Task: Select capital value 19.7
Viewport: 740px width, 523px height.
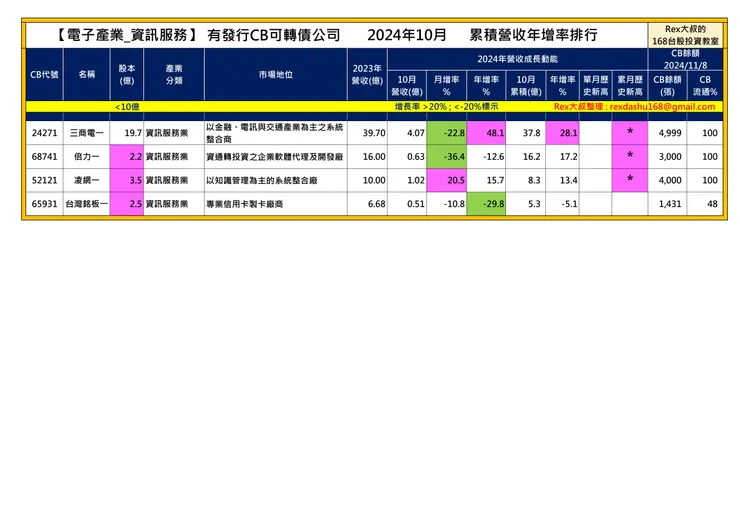Action: coord(133,133)
